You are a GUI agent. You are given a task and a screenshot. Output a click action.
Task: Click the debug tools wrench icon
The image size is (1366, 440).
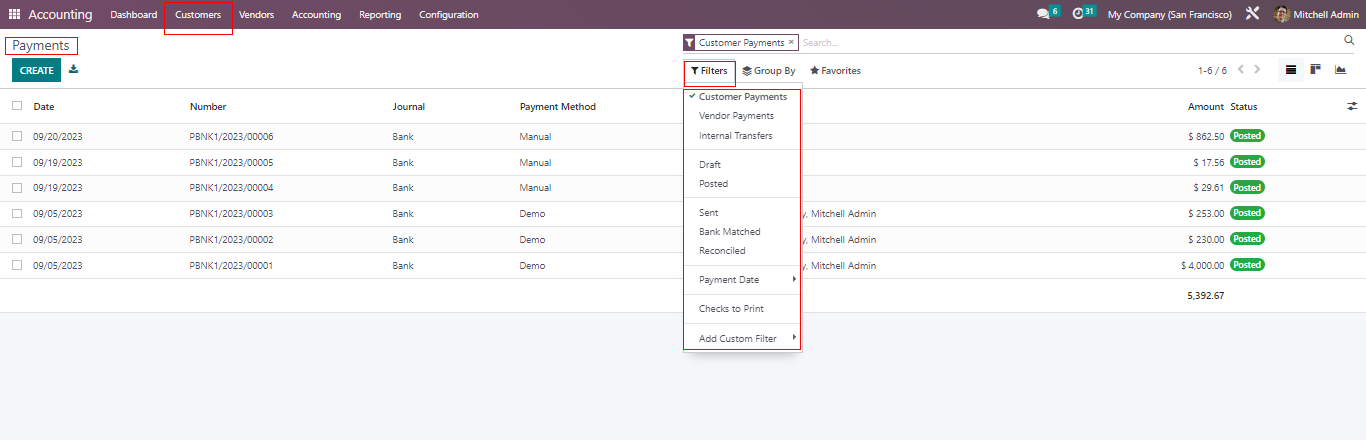pyautogui.click(x=1252, y=14)
